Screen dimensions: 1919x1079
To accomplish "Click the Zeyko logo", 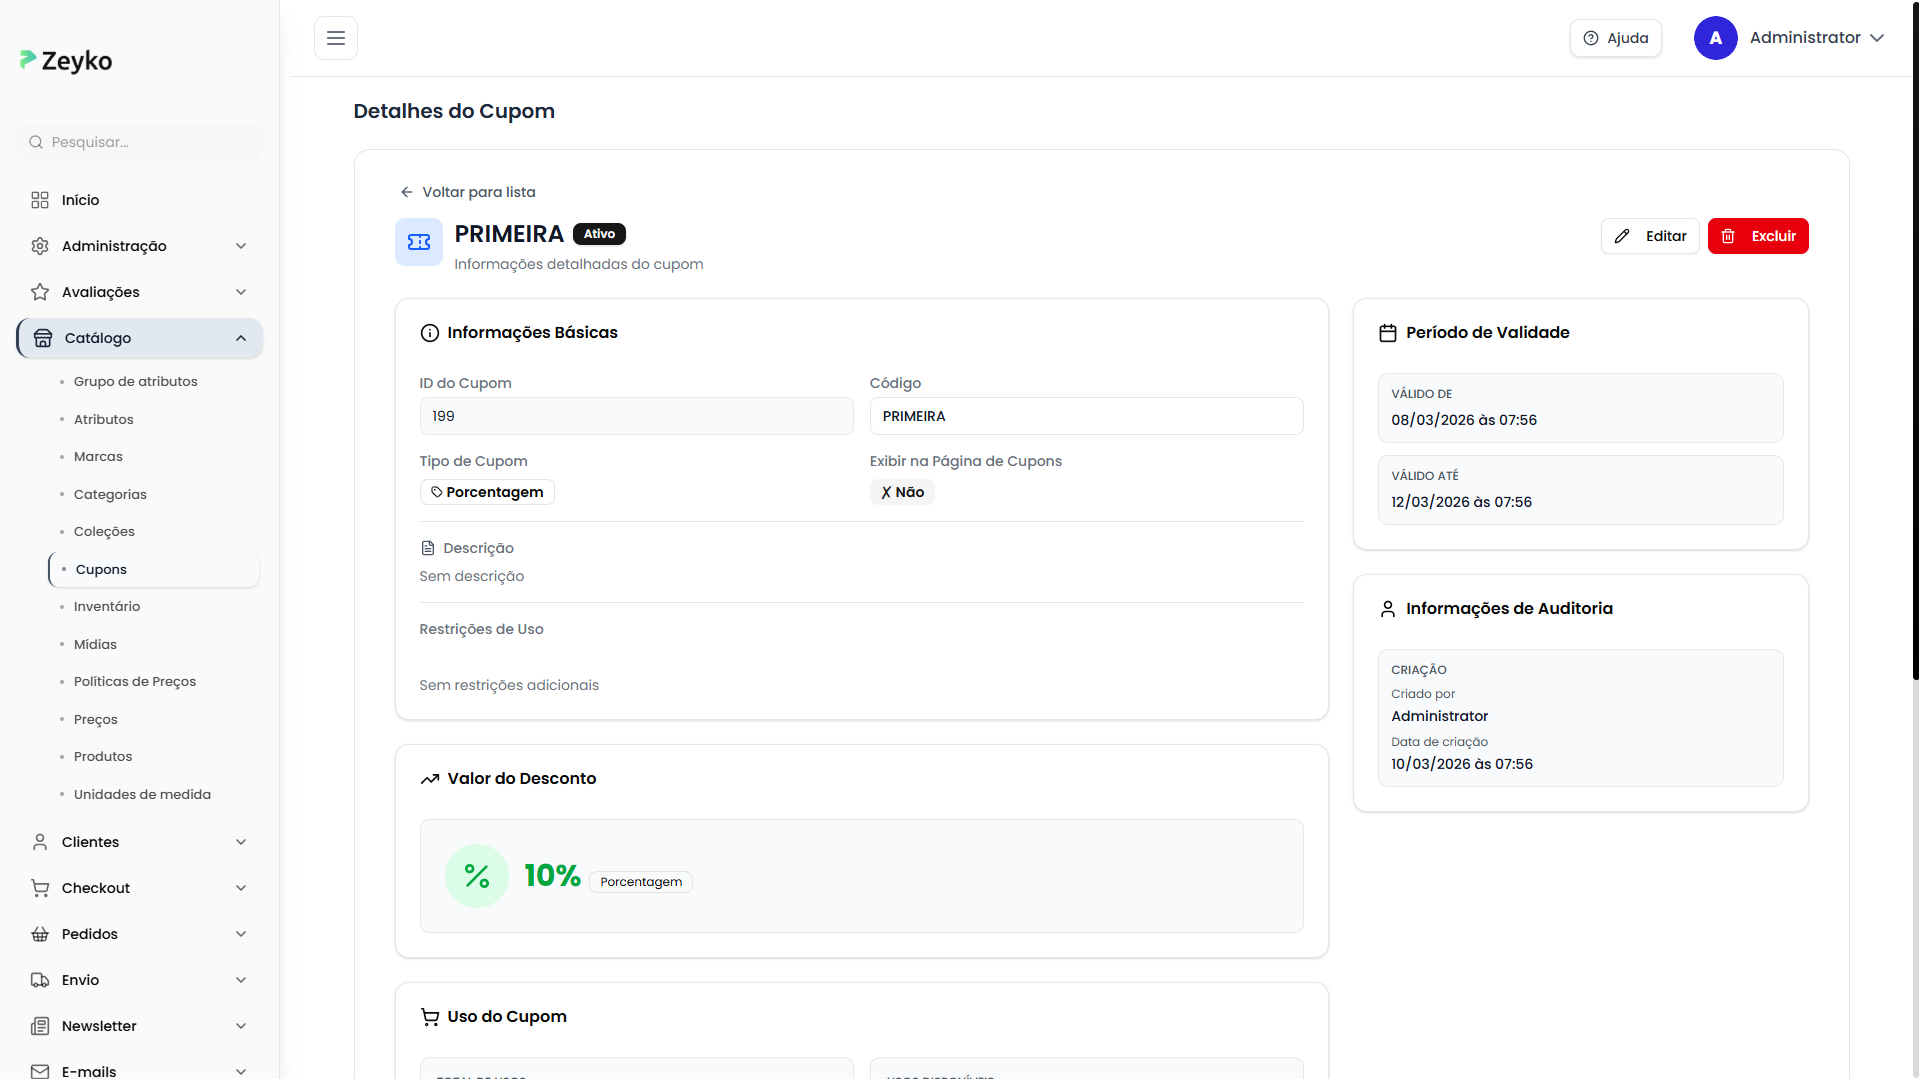I will pyautogui.click(x=66, y=61).
